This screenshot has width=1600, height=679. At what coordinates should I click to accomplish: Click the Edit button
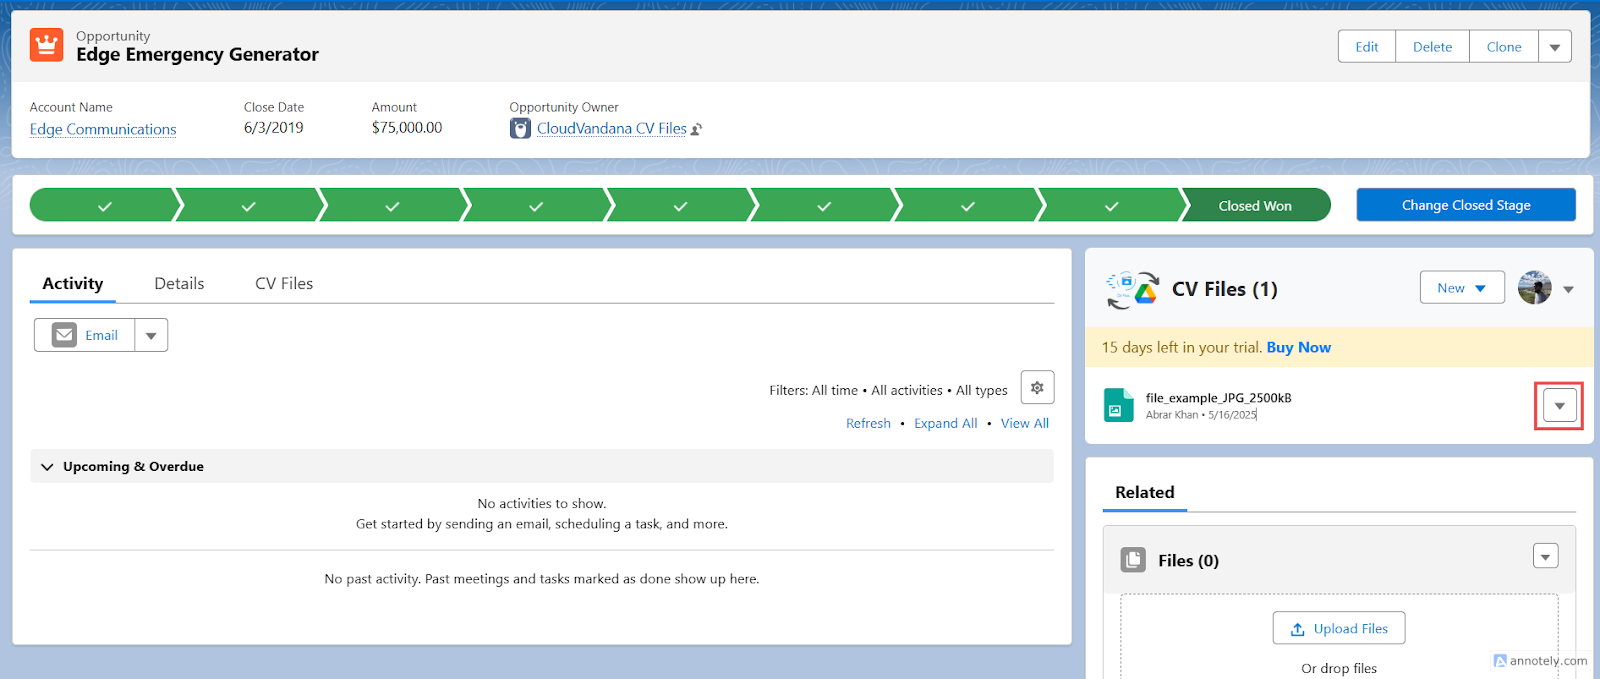tap(1367, 47)
